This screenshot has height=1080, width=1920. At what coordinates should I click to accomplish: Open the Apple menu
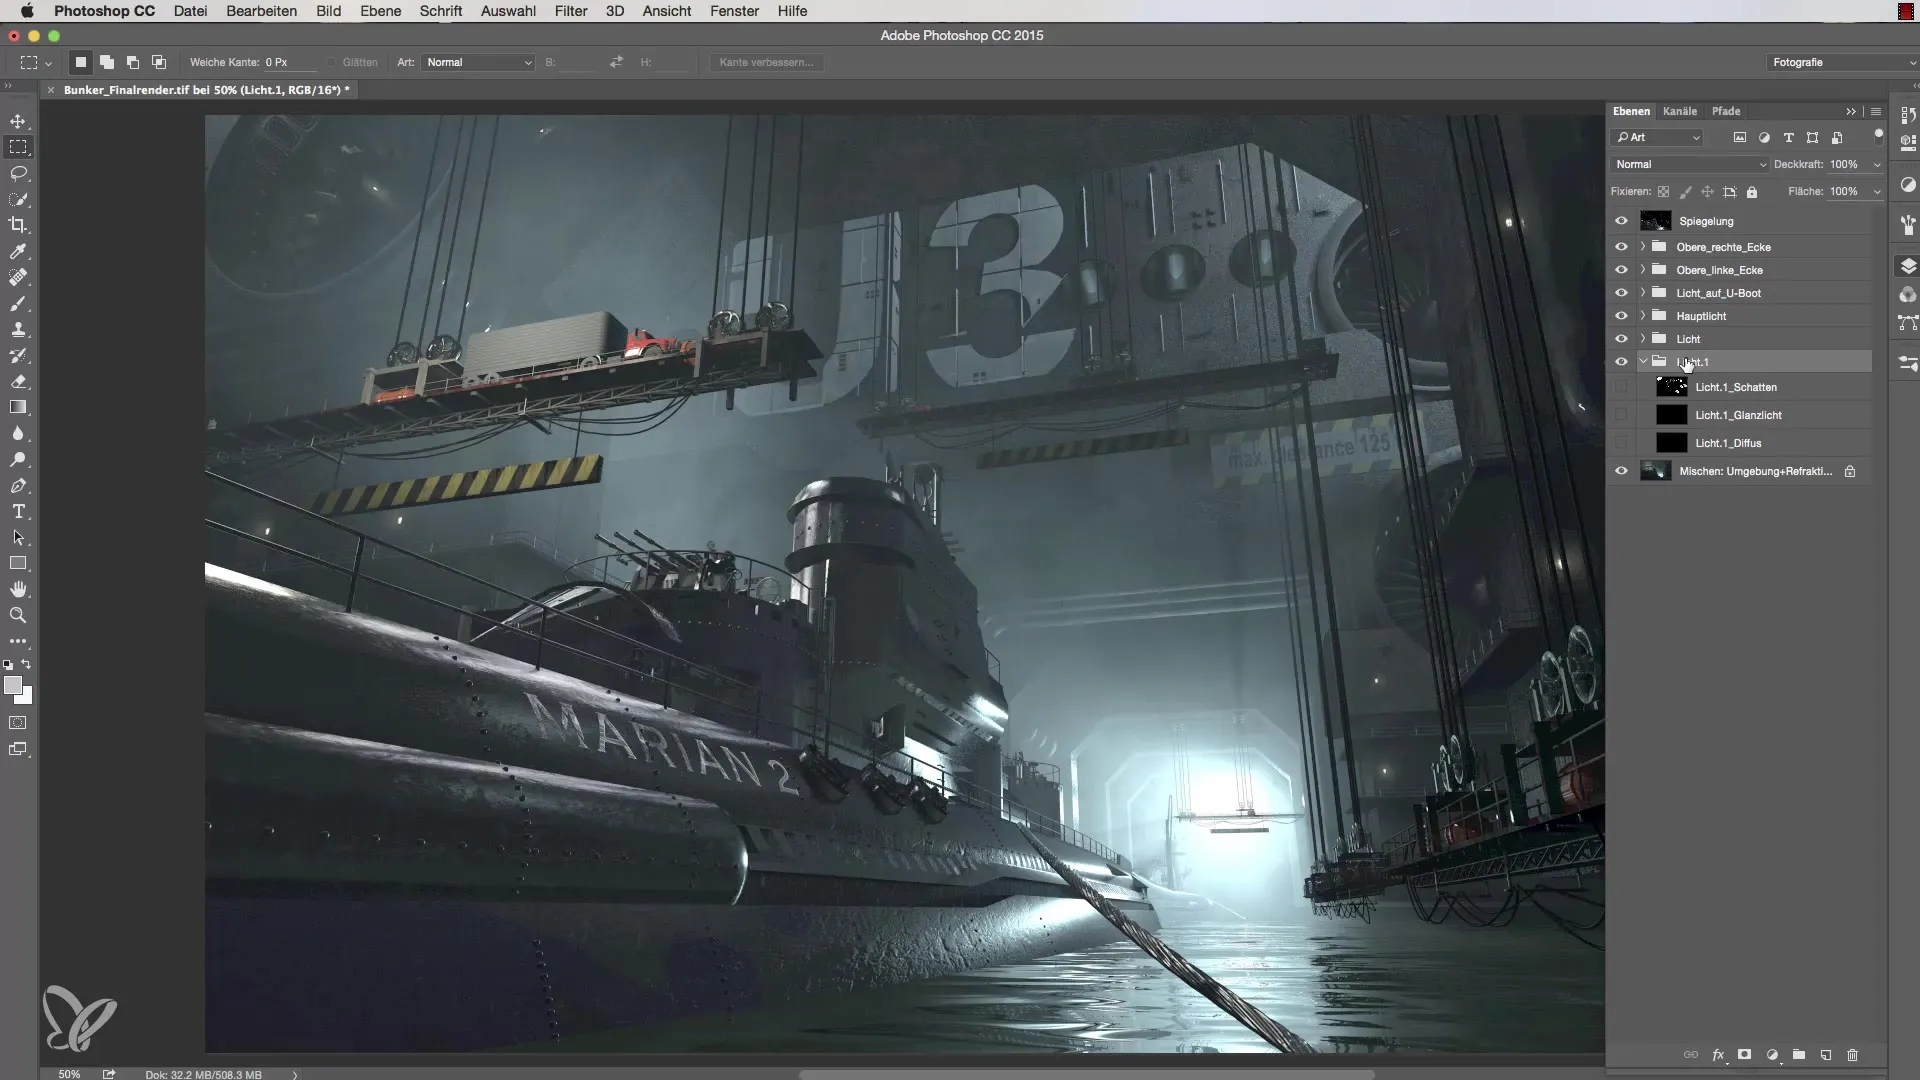(27, 11)
